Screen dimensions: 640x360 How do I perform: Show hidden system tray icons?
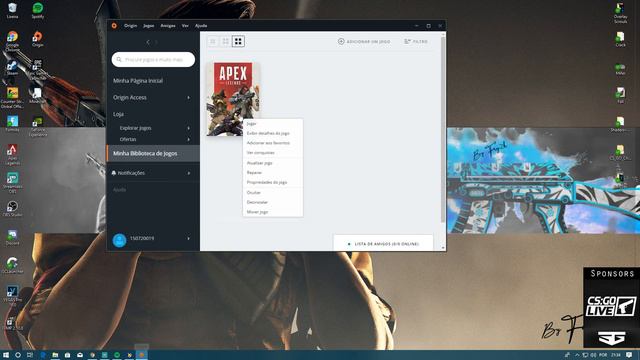(576, 355)
